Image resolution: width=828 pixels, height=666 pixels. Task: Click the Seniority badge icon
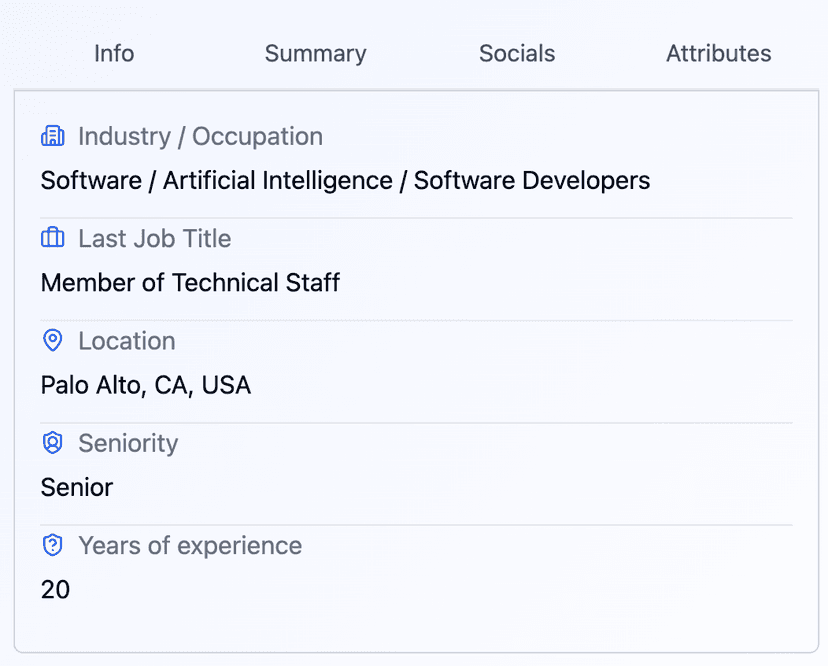pos(52,443)
